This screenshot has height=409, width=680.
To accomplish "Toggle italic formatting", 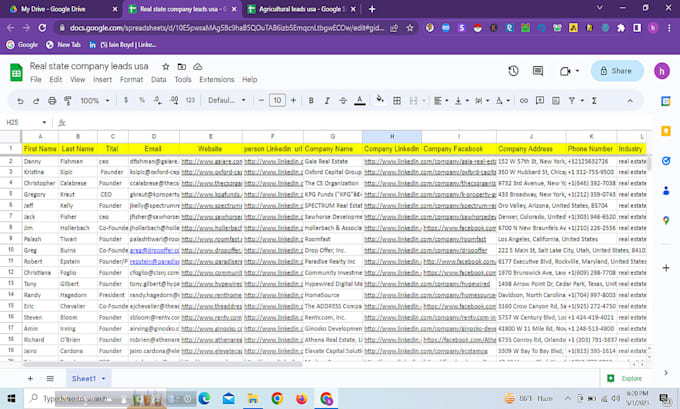I will (x=327, y=101).
